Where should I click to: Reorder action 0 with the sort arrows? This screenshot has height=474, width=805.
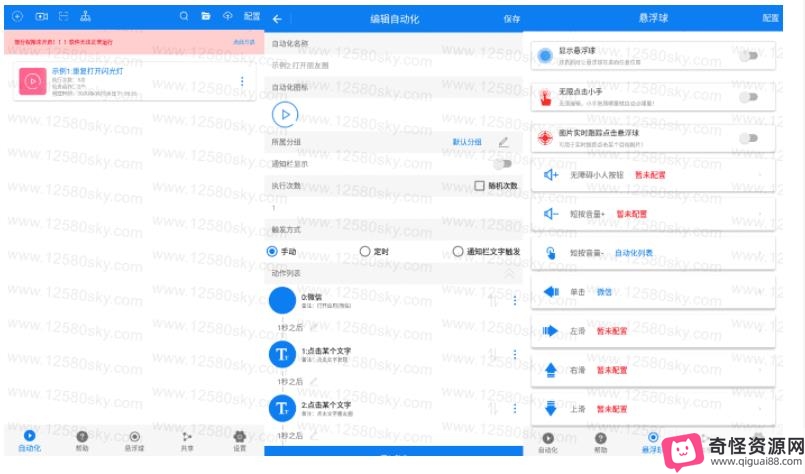(493, 301)
